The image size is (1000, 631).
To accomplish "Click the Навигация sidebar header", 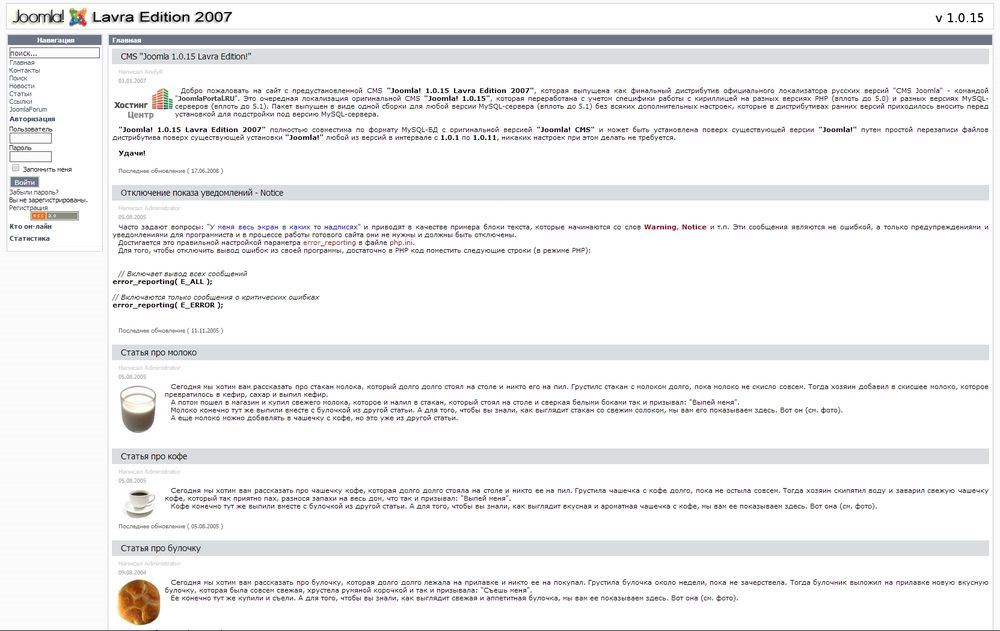I will click(55, 40).
